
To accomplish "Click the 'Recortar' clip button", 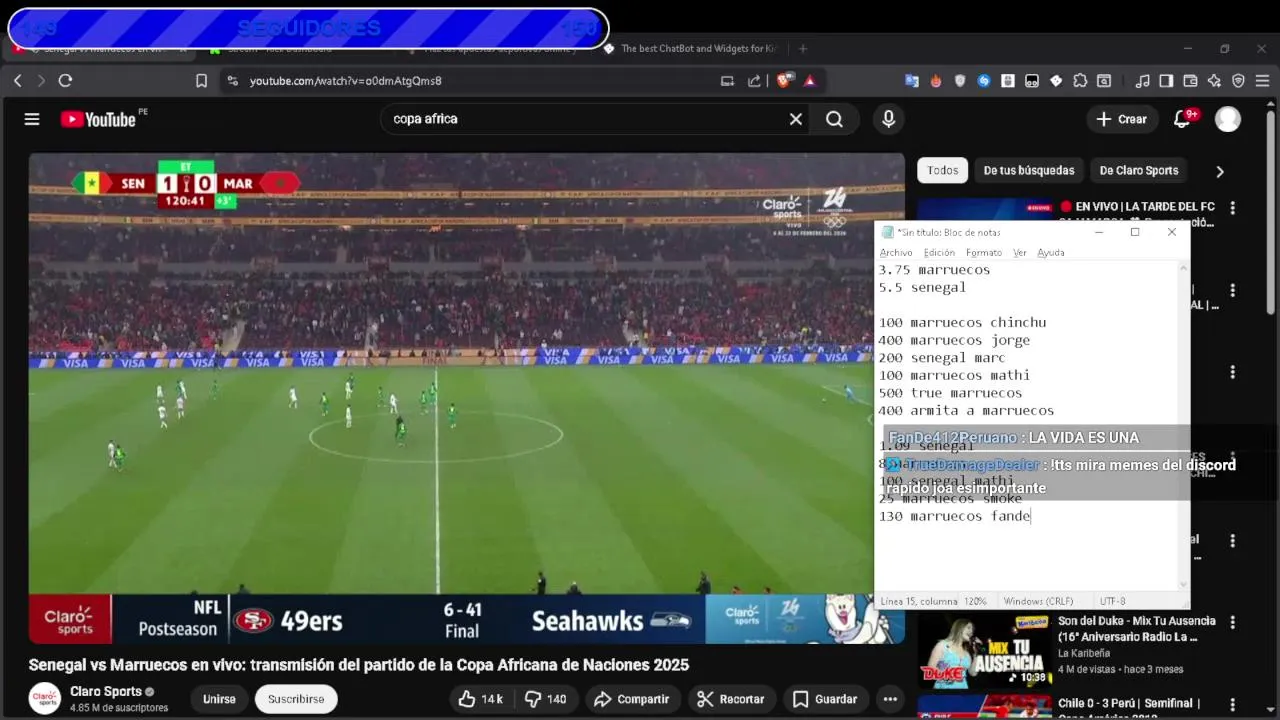I will [x=731, y=699].
